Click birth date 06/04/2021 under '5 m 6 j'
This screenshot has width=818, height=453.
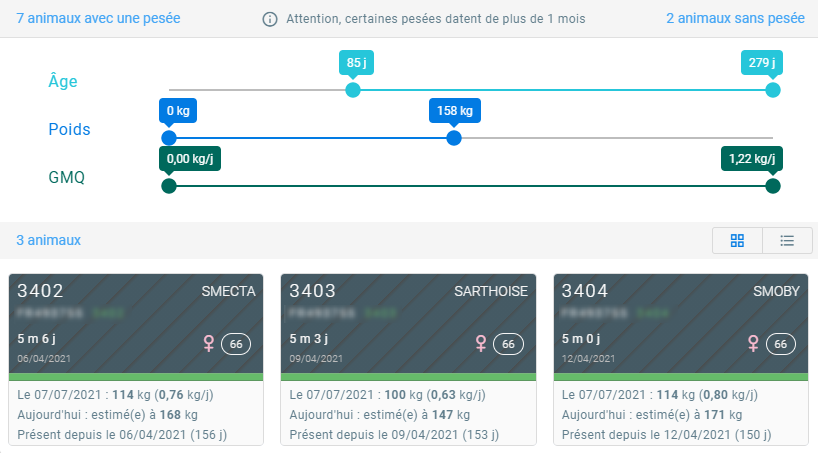(44, 359)
